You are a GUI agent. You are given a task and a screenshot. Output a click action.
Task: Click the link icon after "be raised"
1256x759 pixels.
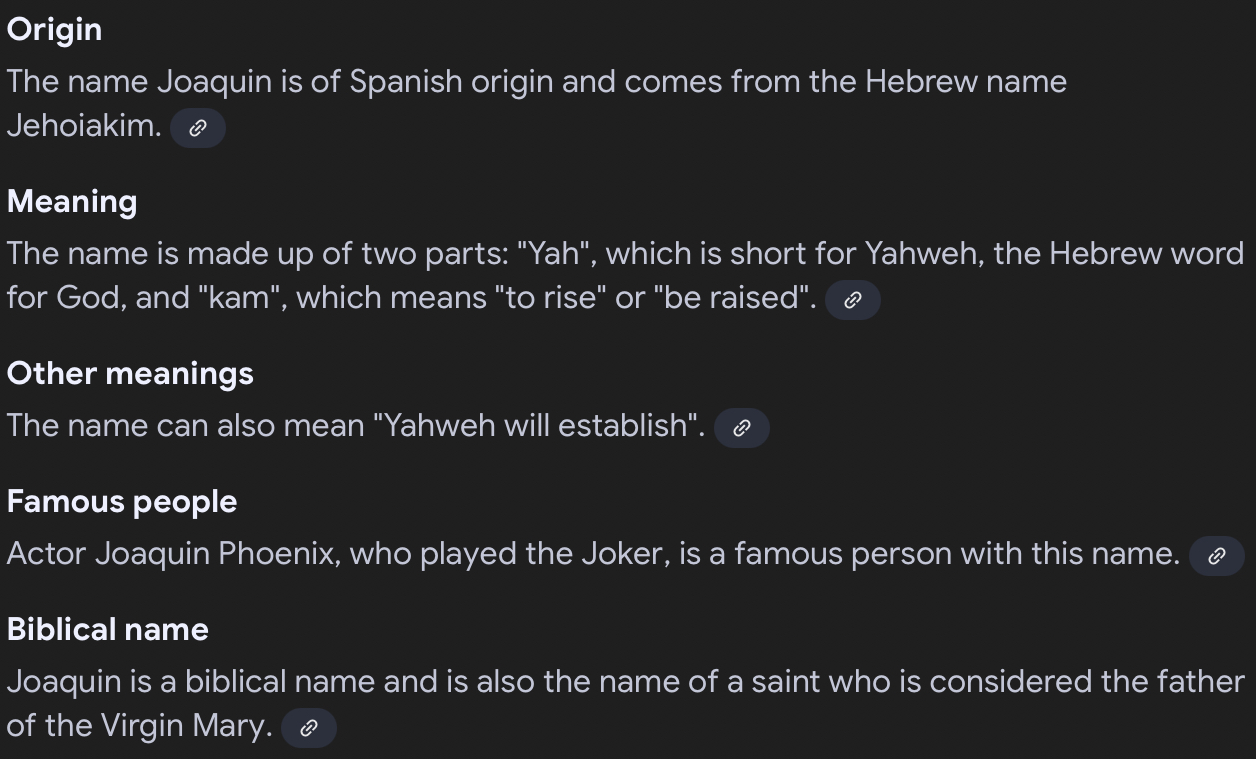(x=852, y=300)
